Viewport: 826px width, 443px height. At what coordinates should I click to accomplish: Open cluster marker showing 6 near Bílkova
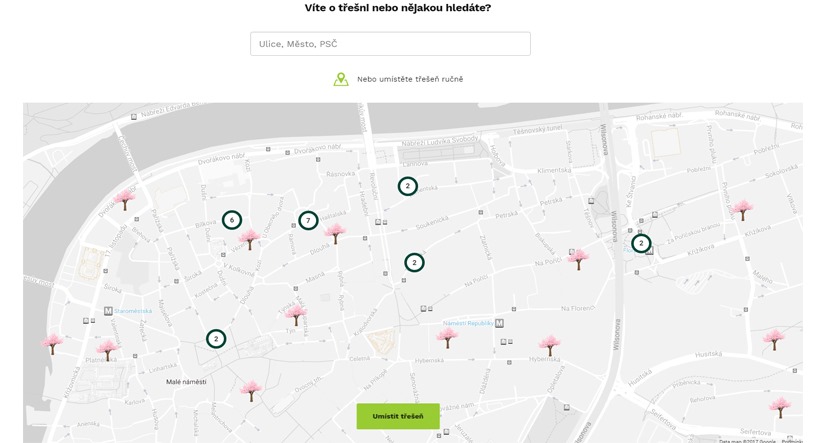pyautogui.click(x=232, y=220)
